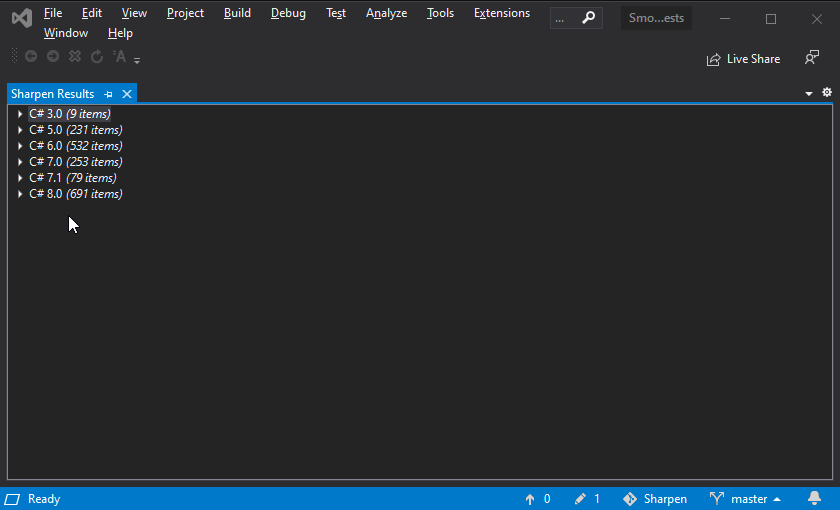The height and width of the screenshot is (510, 840).
Task: Maximize the Visual Studio window
Action: coord(771,19)
